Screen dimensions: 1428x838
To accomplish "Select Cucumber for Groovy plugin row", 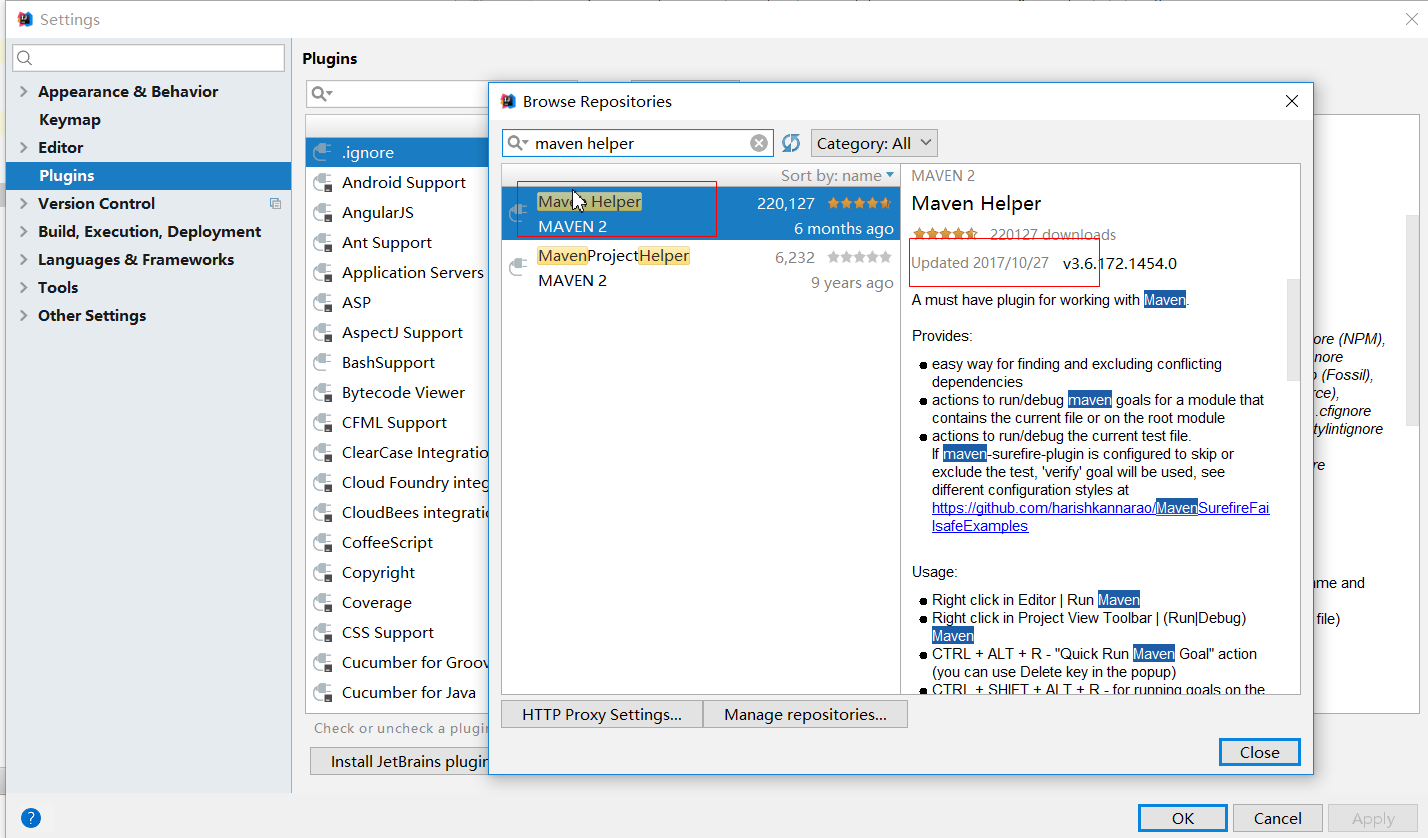I will coord(398,663).
